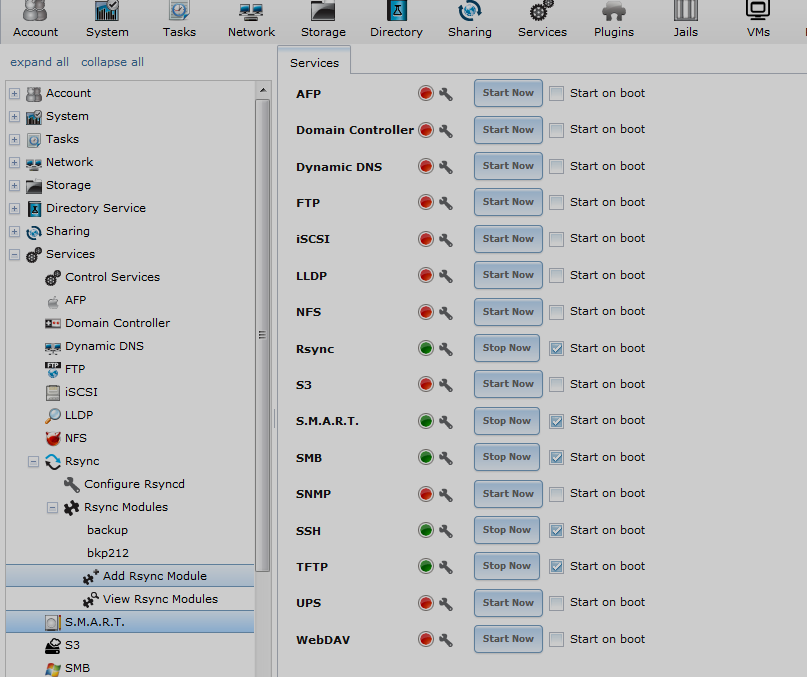Viewport: 807px width, 677px height.
Task: Uncheck Start on boot for SMB
Action: coord(556,458)
